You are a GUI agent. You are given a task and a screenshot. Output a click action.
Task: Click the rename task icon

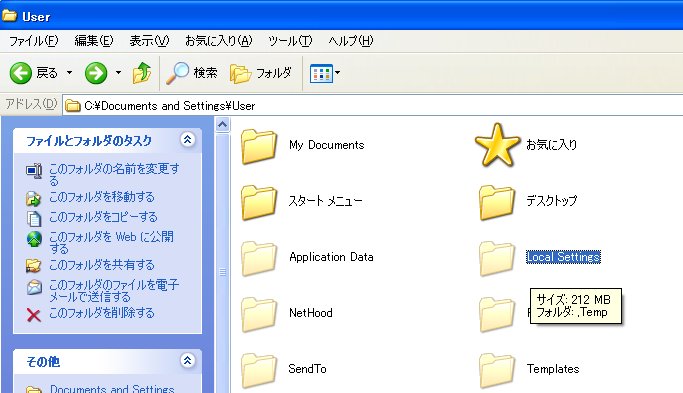pyautogui.click(x=34, y=171)
